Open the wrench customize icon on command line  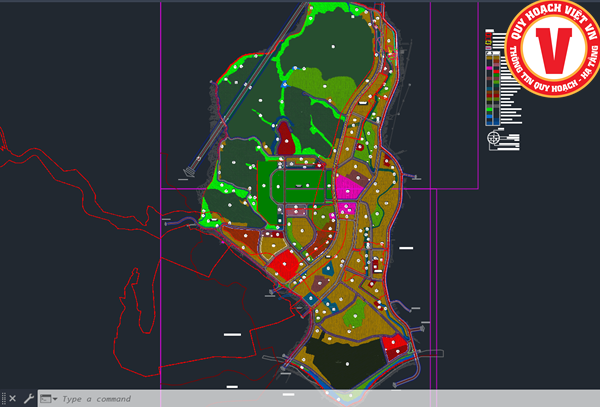[x=29, y=399]
